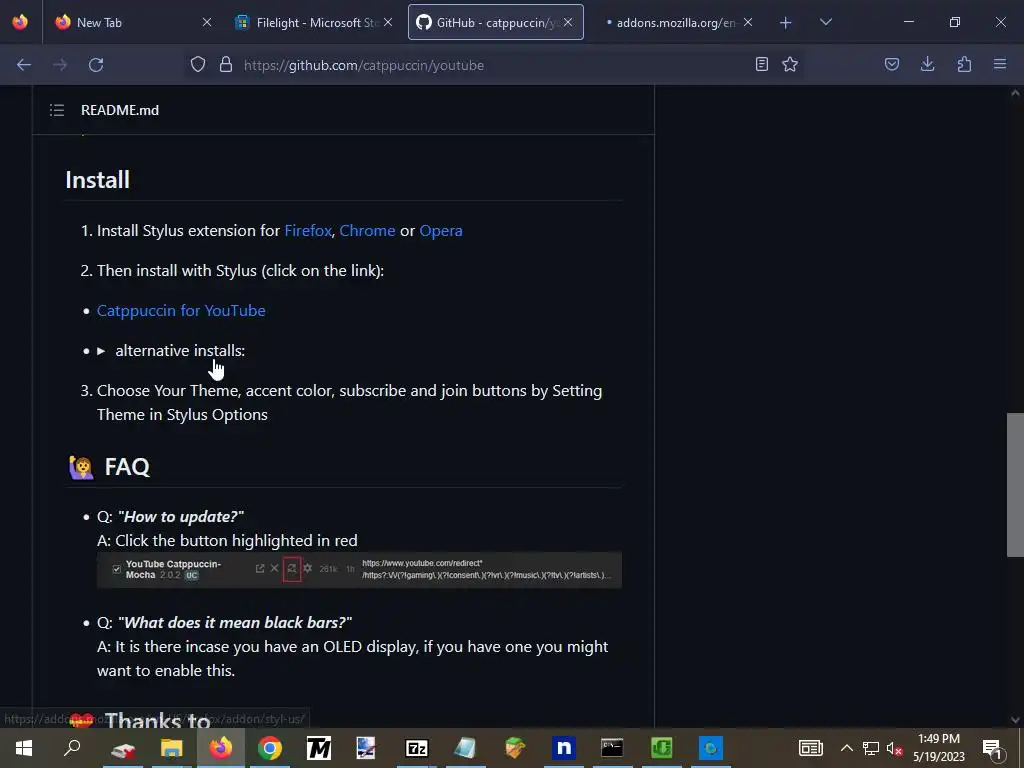Open the blue 'n' app in taskbar
The height and width of the screenshot is (768, 1024).
tap(563, 748)
